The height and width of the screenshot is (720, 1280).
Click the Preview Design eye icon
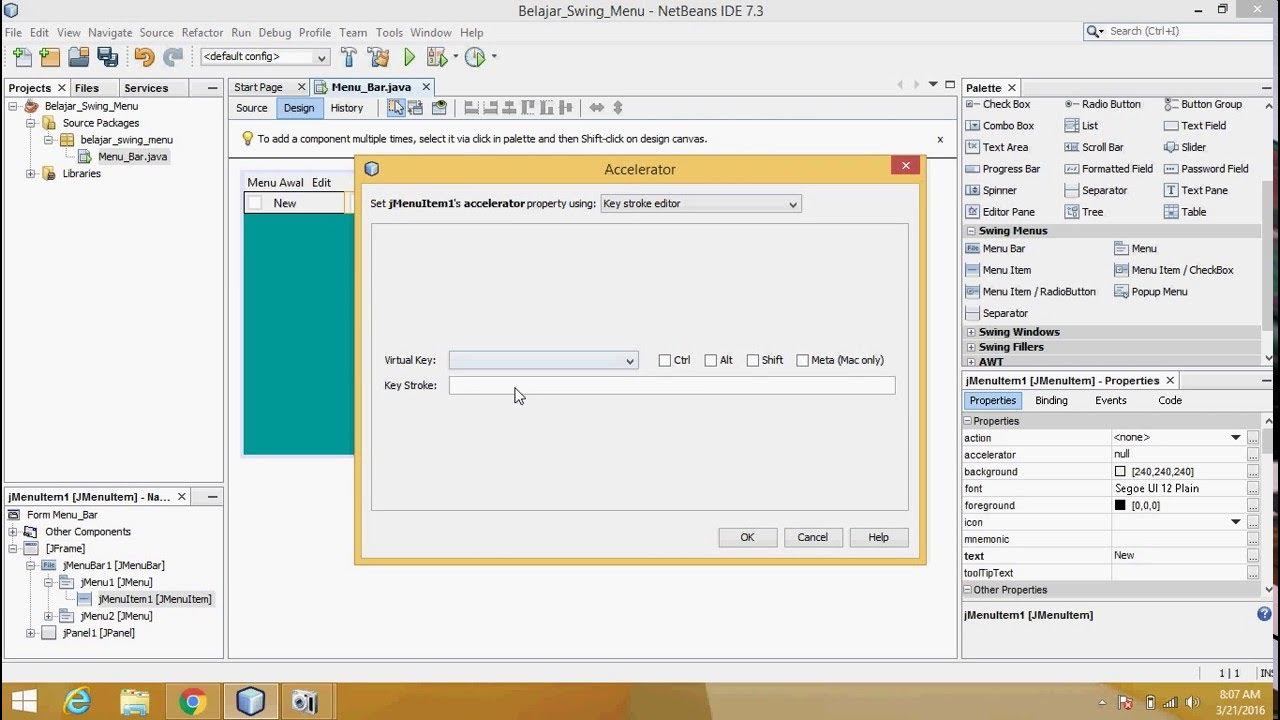439,107
